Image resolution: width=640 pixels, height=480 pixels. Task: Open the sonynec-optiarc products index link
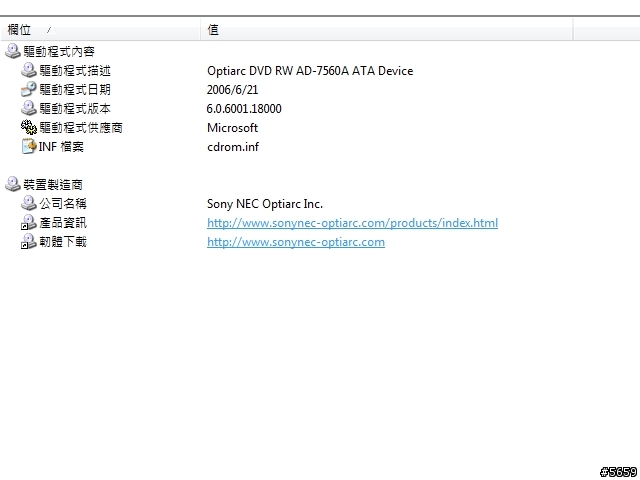point(352,223)
